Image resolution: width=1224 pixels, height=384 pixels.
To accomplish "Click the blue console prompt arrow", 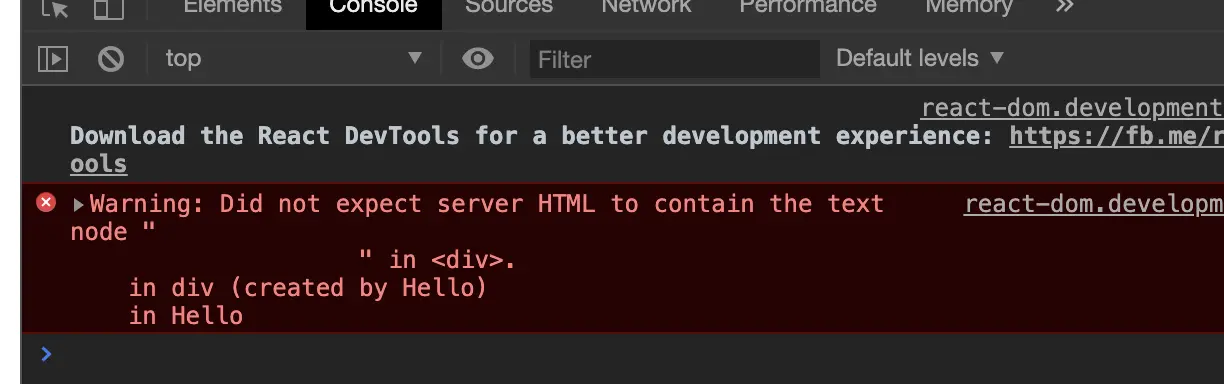I will (x=45, y=353).
